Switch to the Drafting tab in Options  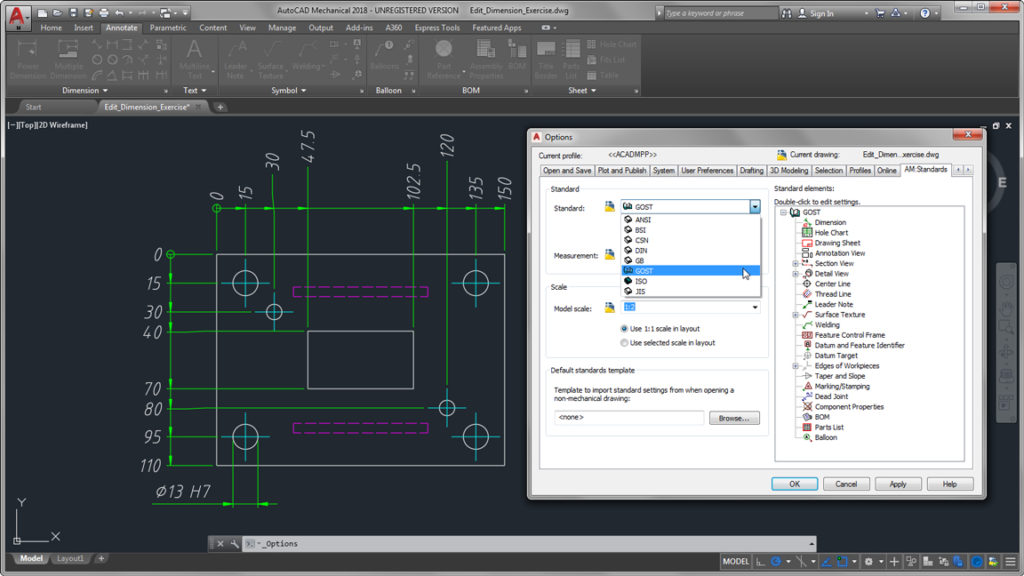coord(751,171)
